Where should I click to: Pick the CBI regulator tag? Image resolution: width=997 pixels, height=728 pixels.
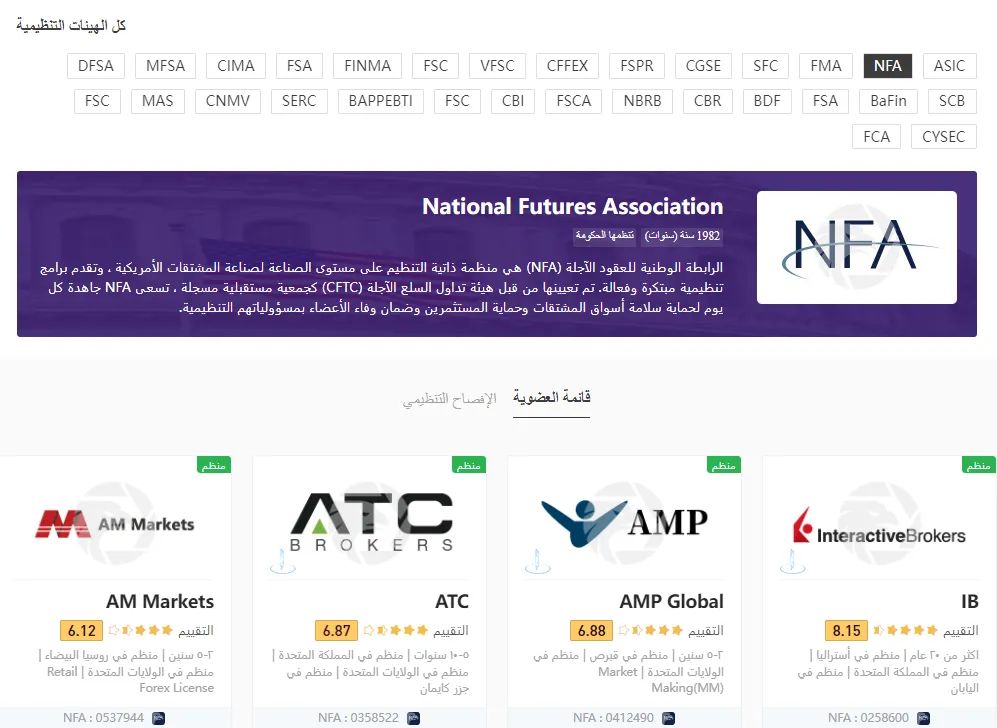(x=513, y=101)
